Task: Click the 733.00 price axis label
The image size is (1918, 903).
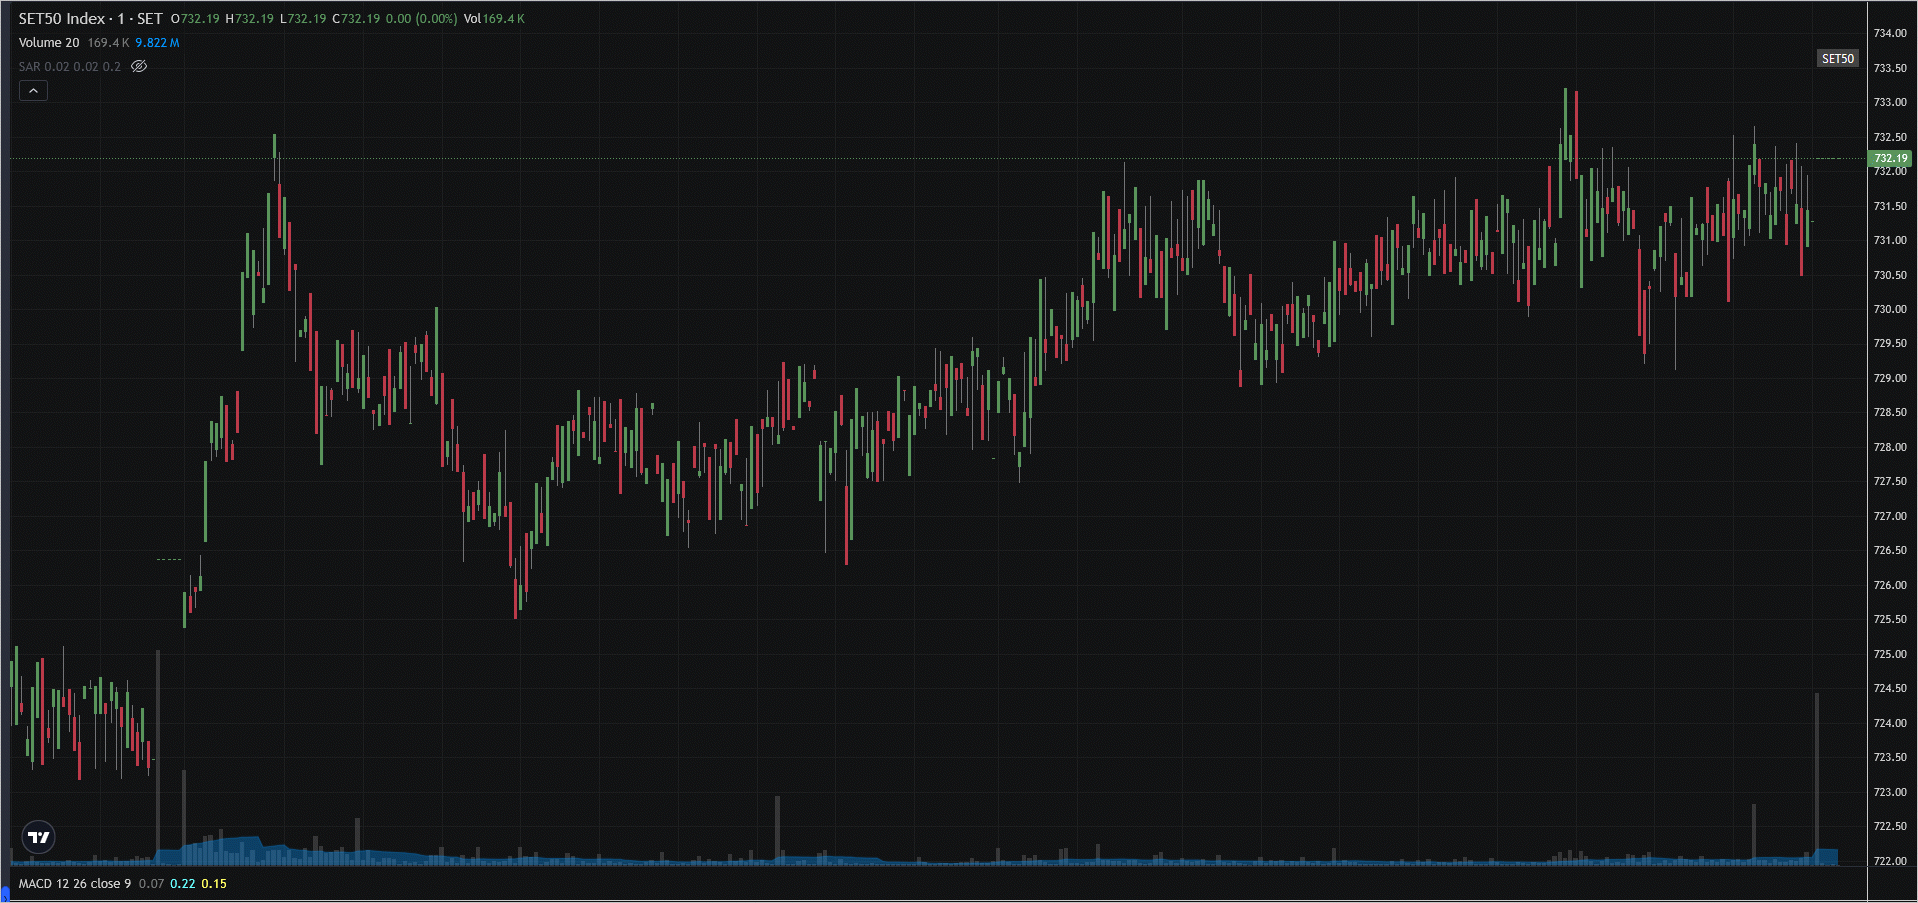Action: coord(1889,102)
